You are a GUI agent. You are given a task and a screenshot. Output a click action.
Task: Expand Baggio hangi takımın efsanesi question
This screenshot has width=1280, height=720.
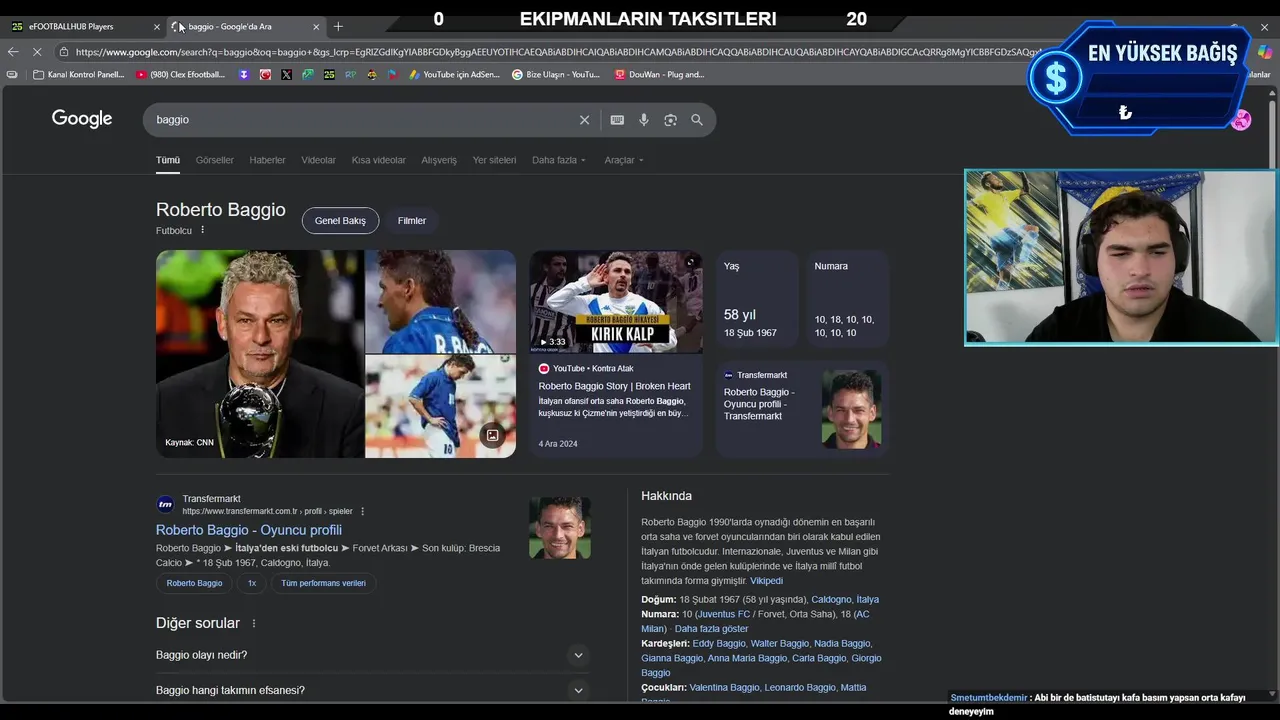(372, 690)
